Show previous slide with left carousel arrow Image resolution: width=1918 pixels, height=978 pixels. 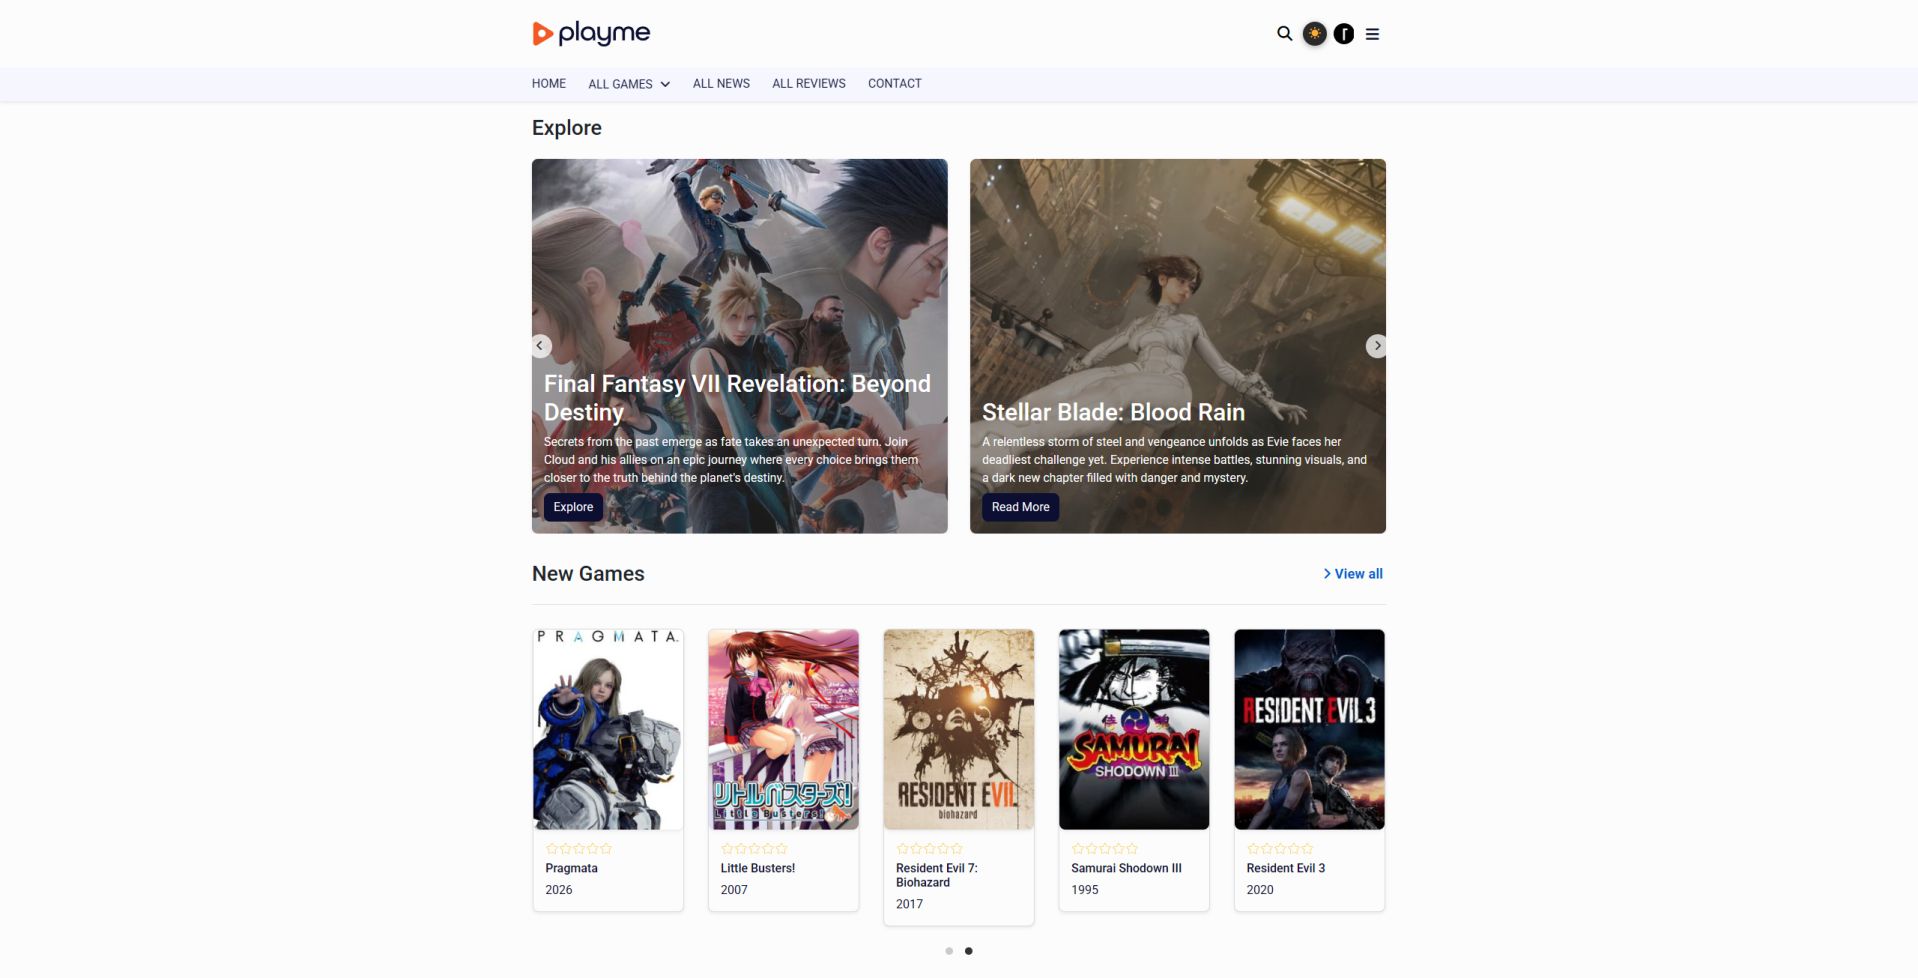click(540, 346)
